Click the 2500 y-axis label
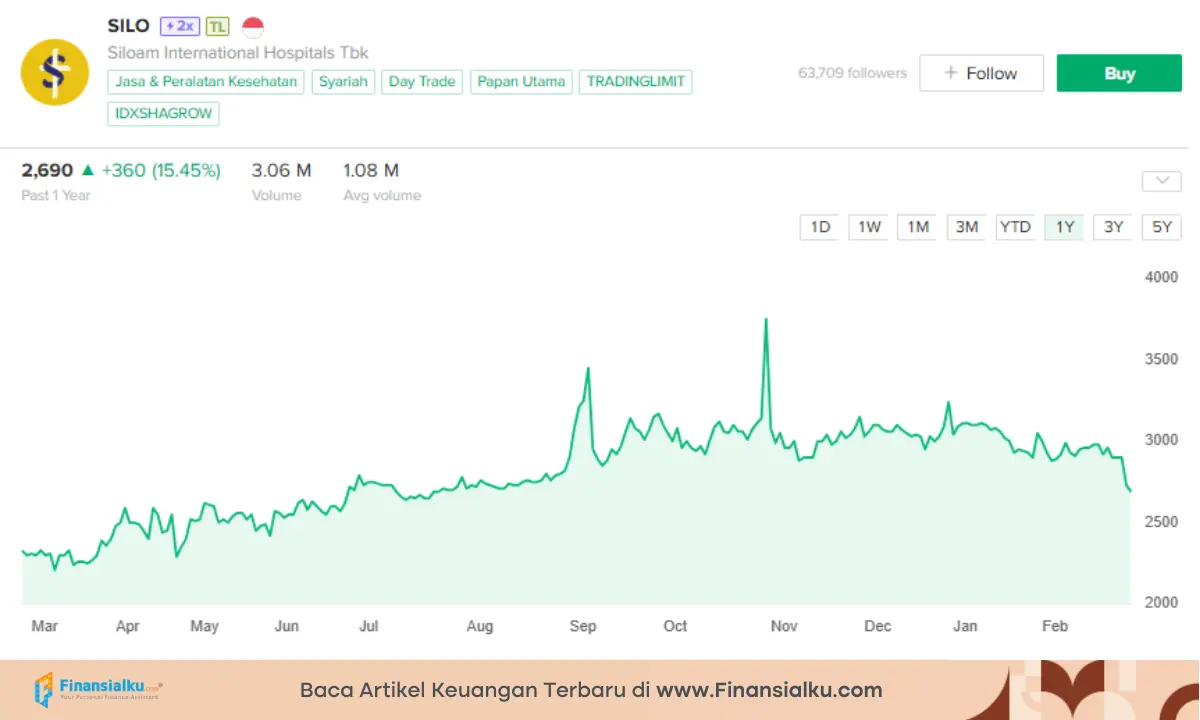Screen dimensions: 1200x720 pos(1161,522)
